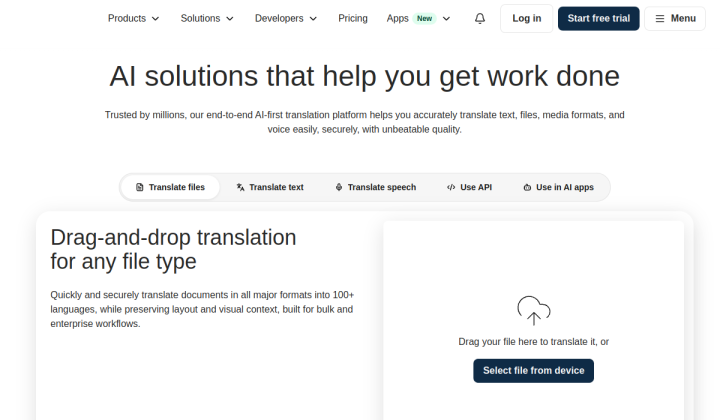Viewport: 720px width, 420px height.
Task: Click the Log in button
Action: coord(527,18)
